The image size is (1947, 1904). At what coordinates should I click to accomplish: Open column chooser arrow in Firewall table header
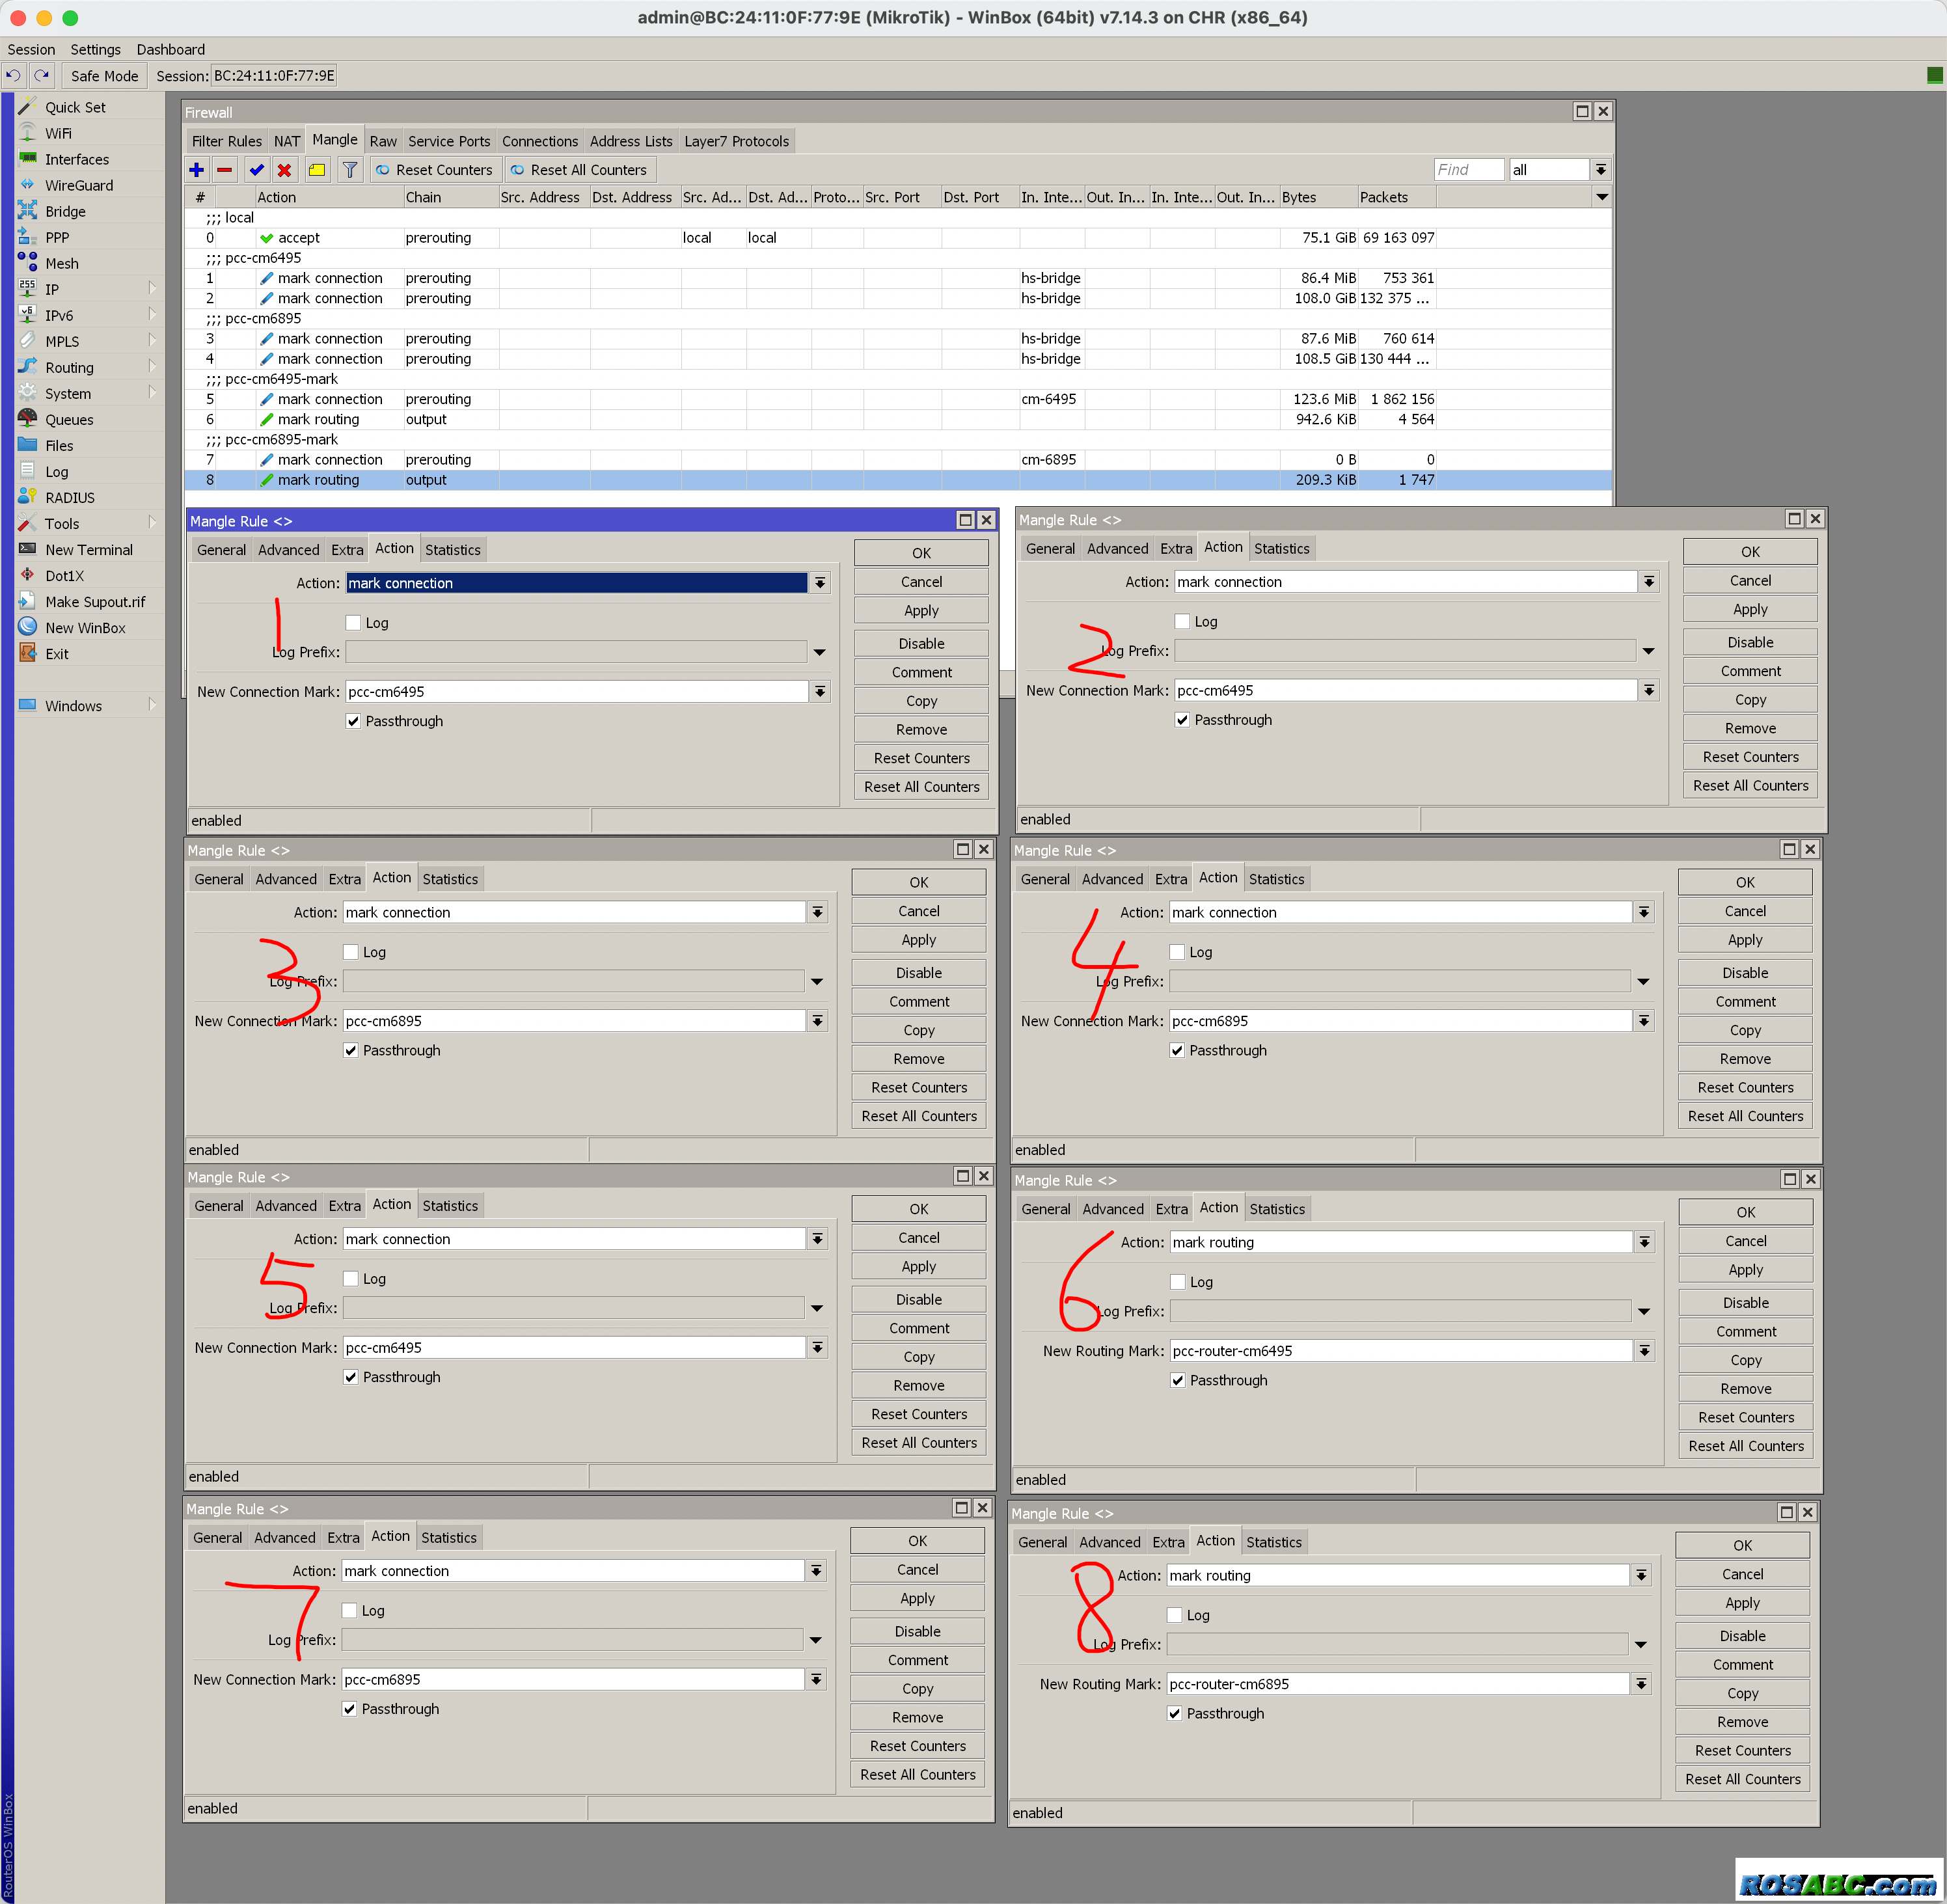[1602, 197]
